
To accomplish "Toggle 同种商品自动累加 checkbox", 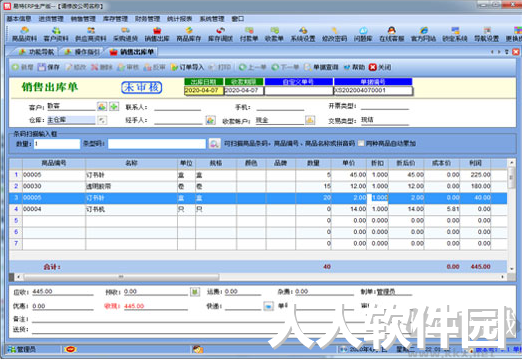I will 361,143.
